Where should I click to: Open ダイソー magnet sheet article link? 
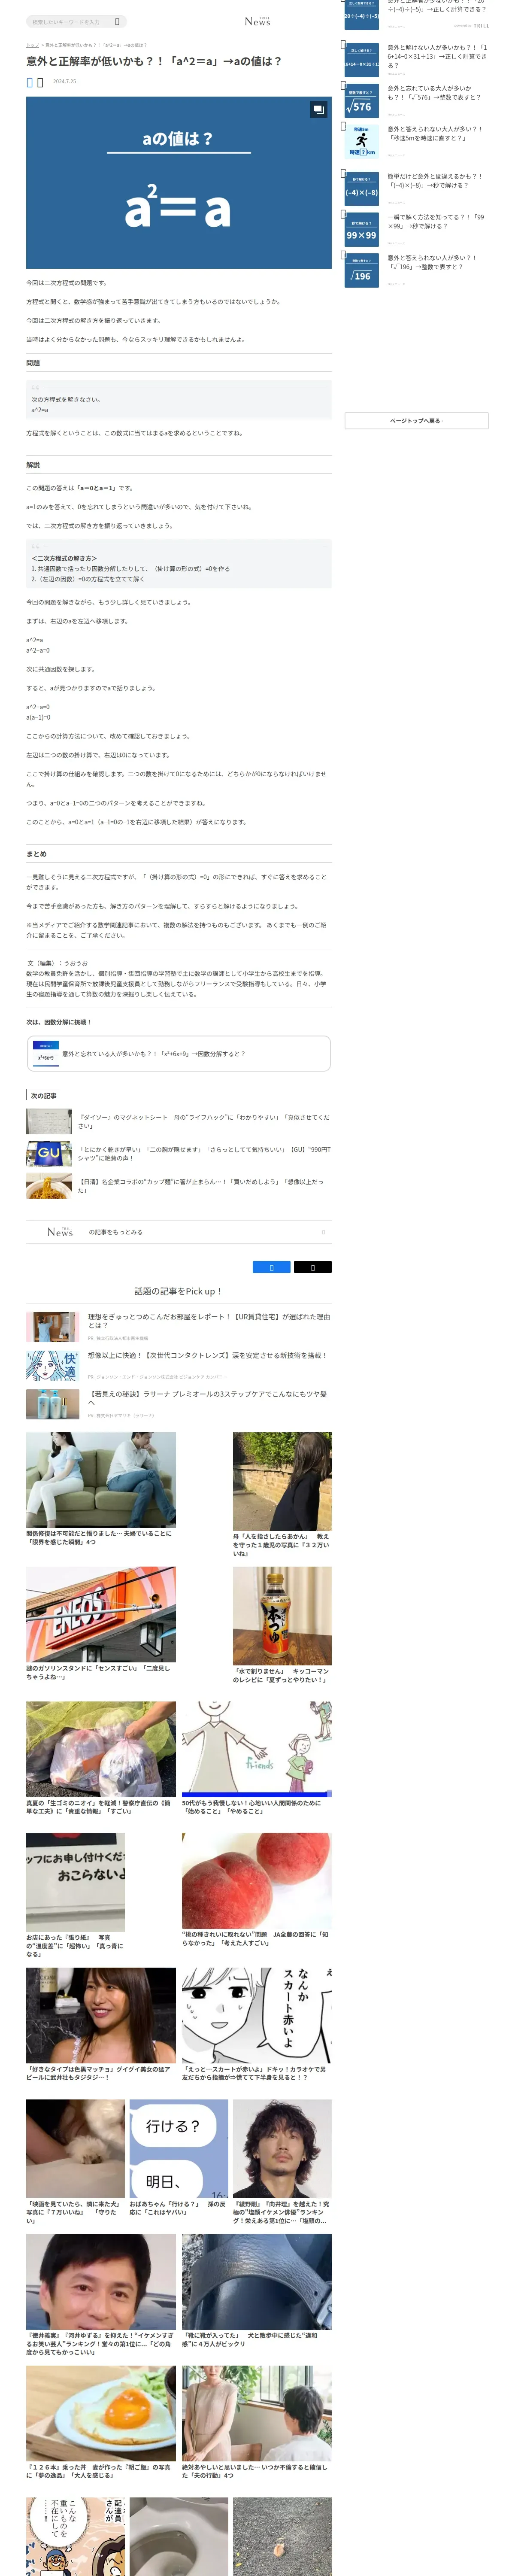pyautogui.click(x=204, y=1121)
